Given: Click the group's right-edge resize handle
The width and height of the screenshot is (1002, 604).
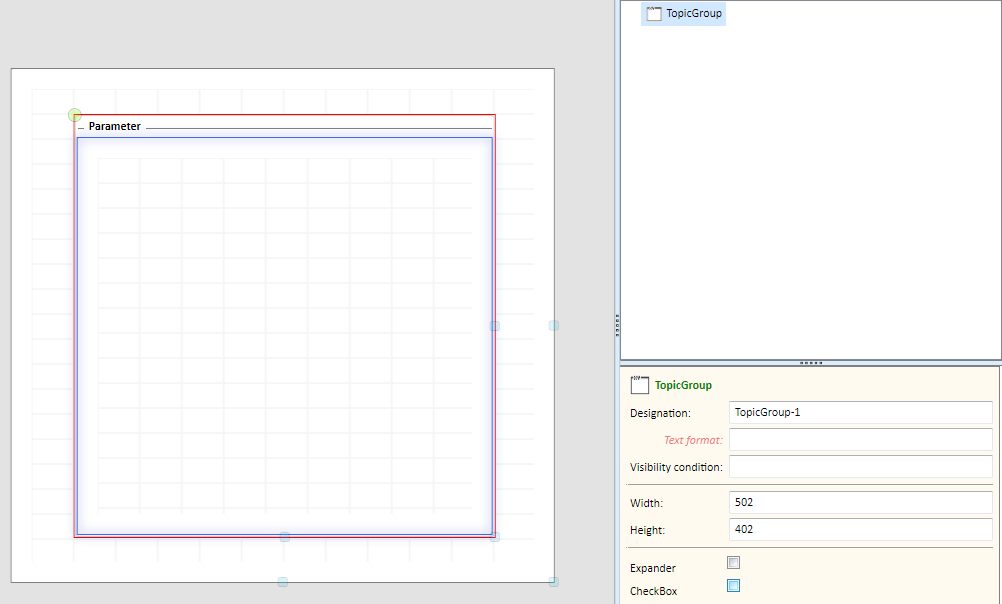Looking at the screenshot, I should (x=494, y=326).
